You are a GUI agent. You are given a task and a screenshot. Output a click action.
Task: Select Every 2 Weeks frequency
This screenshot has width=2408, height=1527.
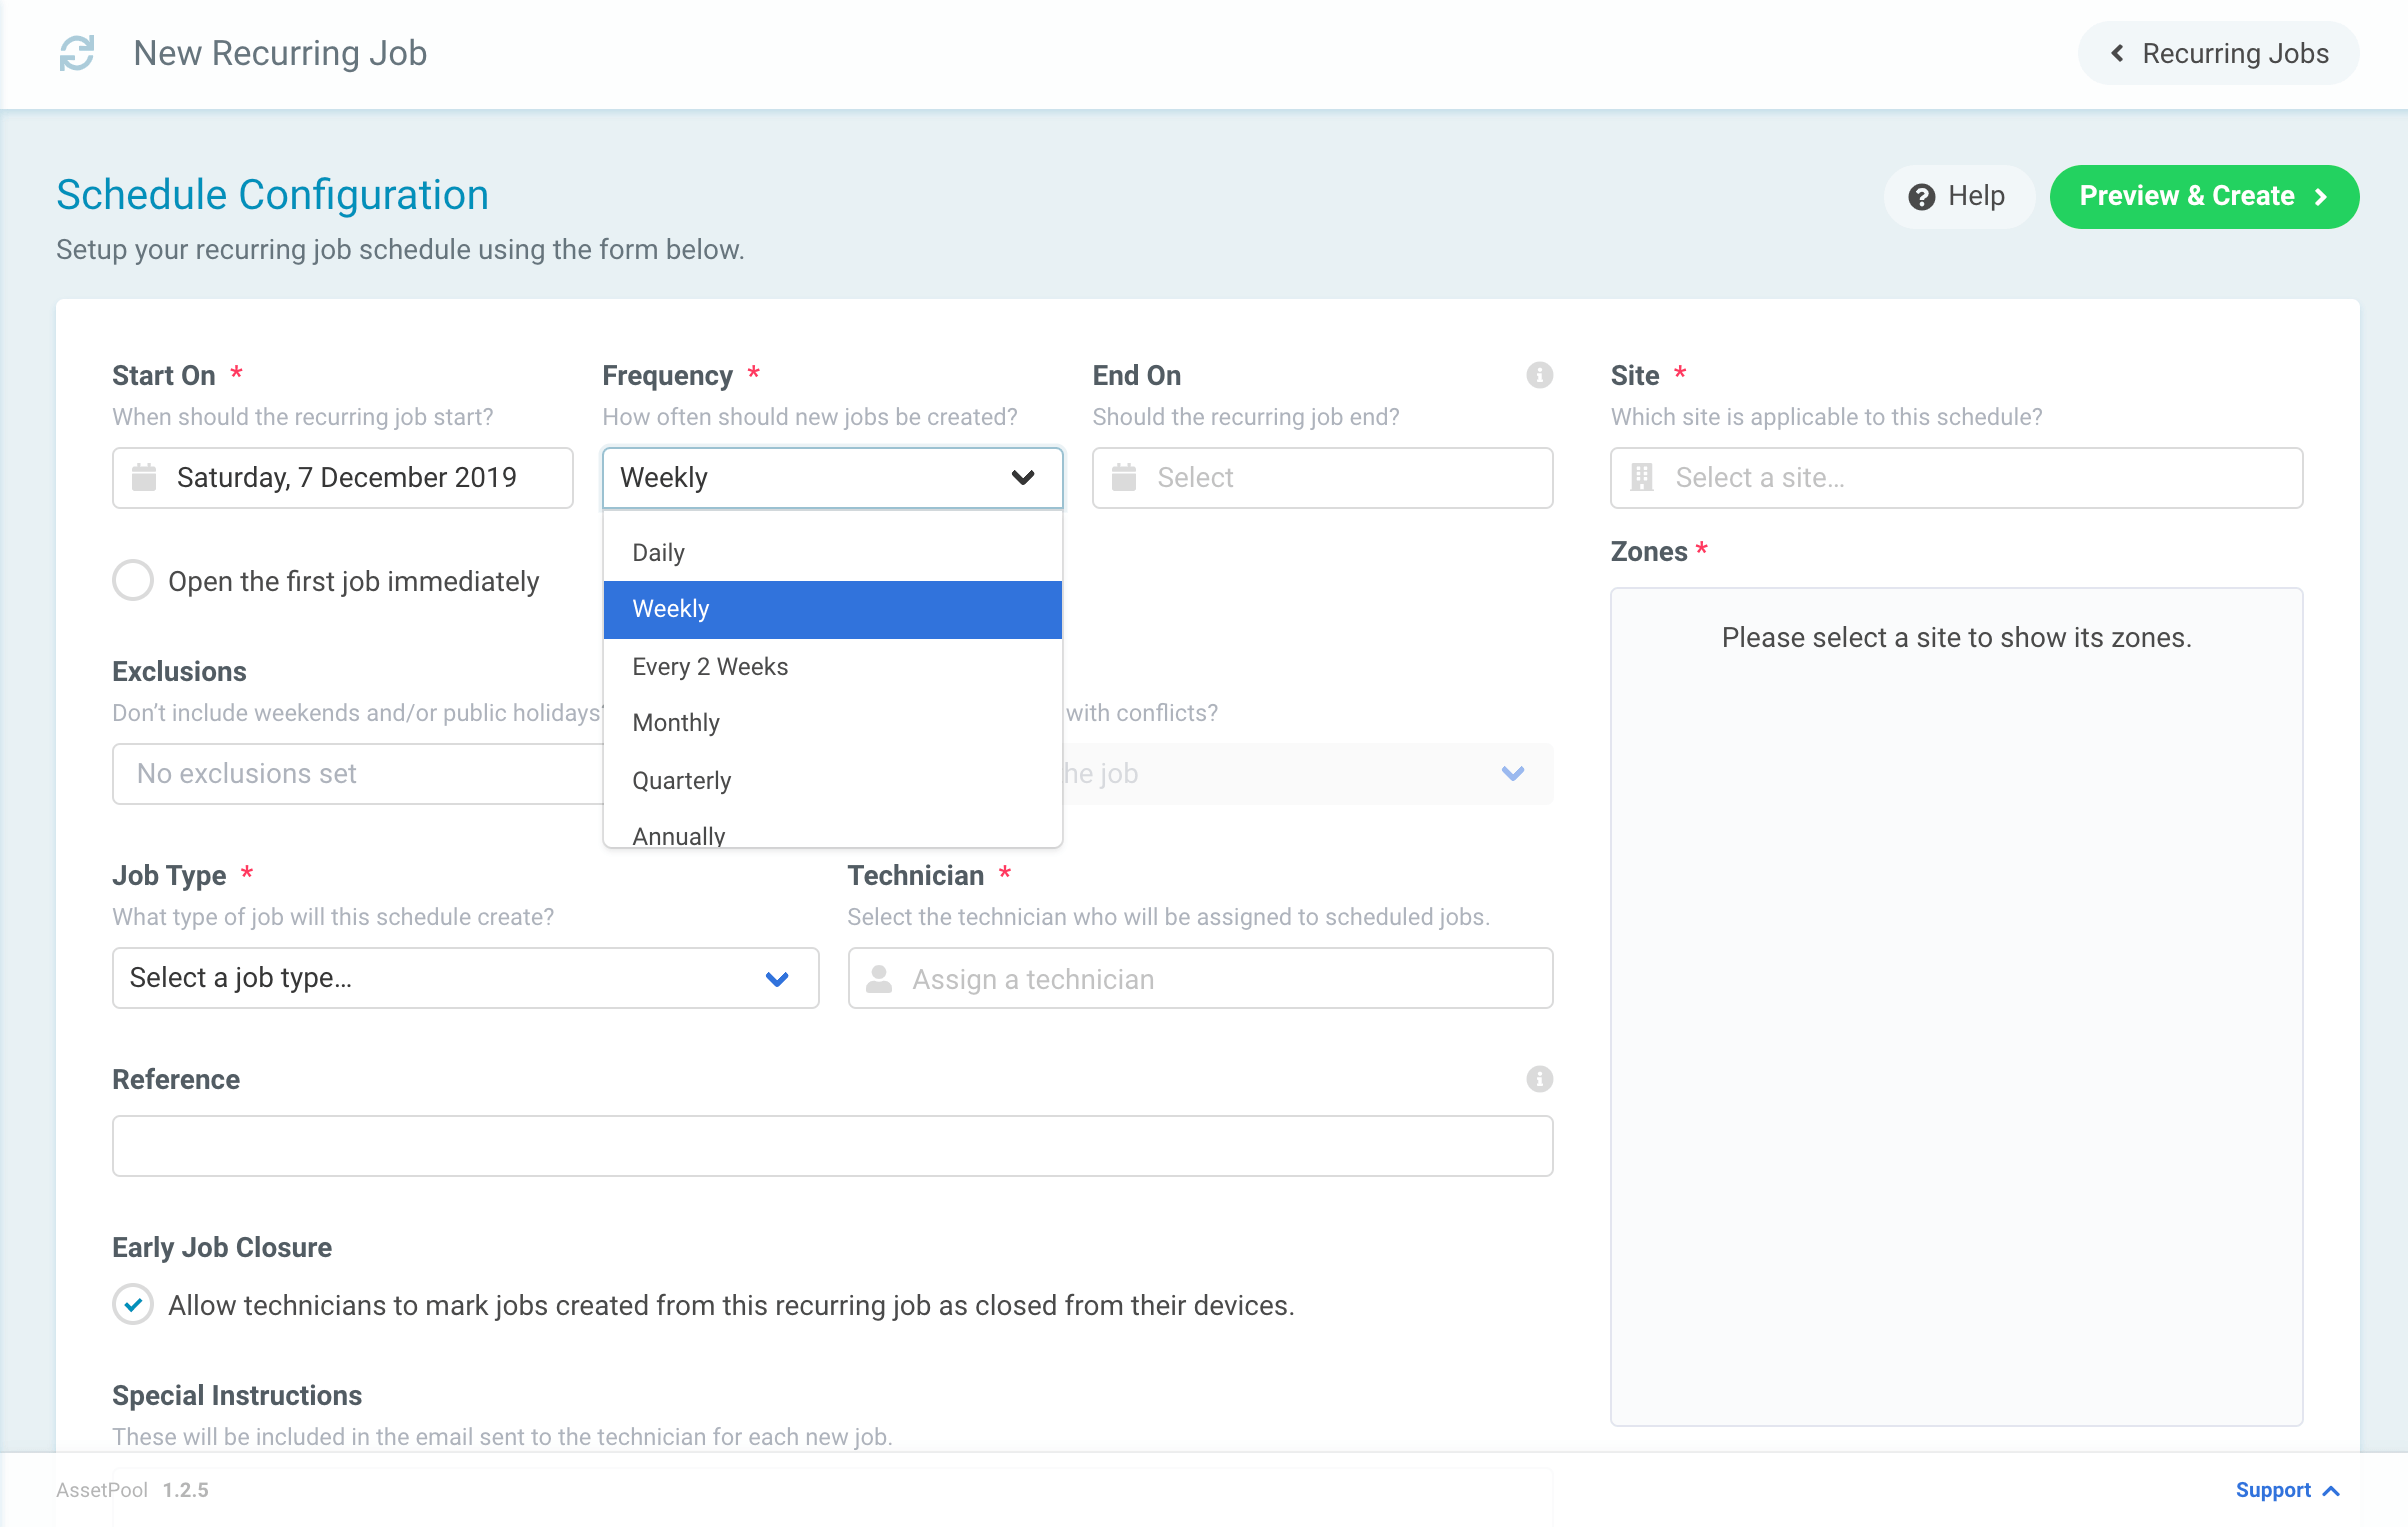(x=832, y=666)
